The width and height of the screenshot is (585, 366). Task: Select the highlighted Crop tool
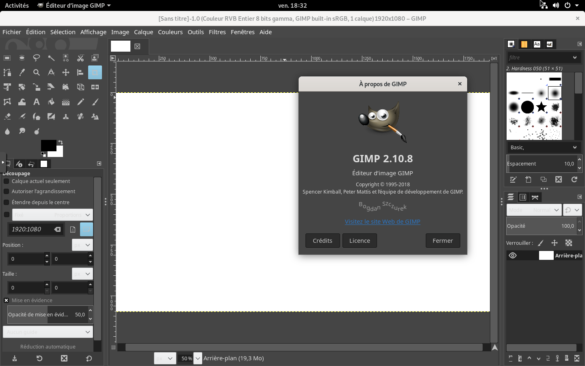click(x=95, y=72)
